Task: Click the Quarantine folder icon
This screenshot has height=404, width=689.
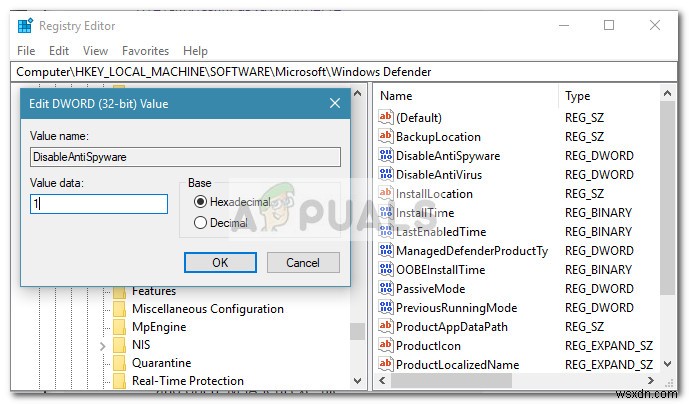Action: pos(120,363)
